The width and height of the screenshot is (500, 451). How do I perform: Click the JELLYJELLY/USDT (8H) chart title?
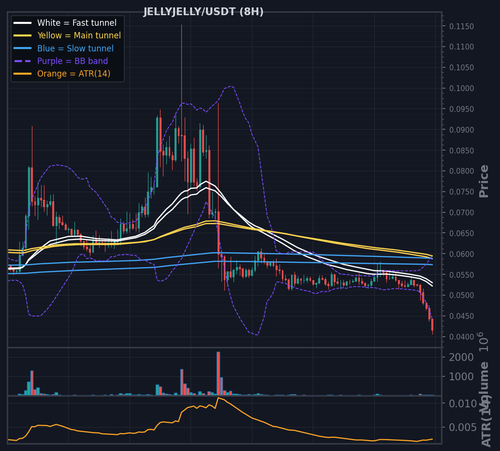tap(203, 12)
